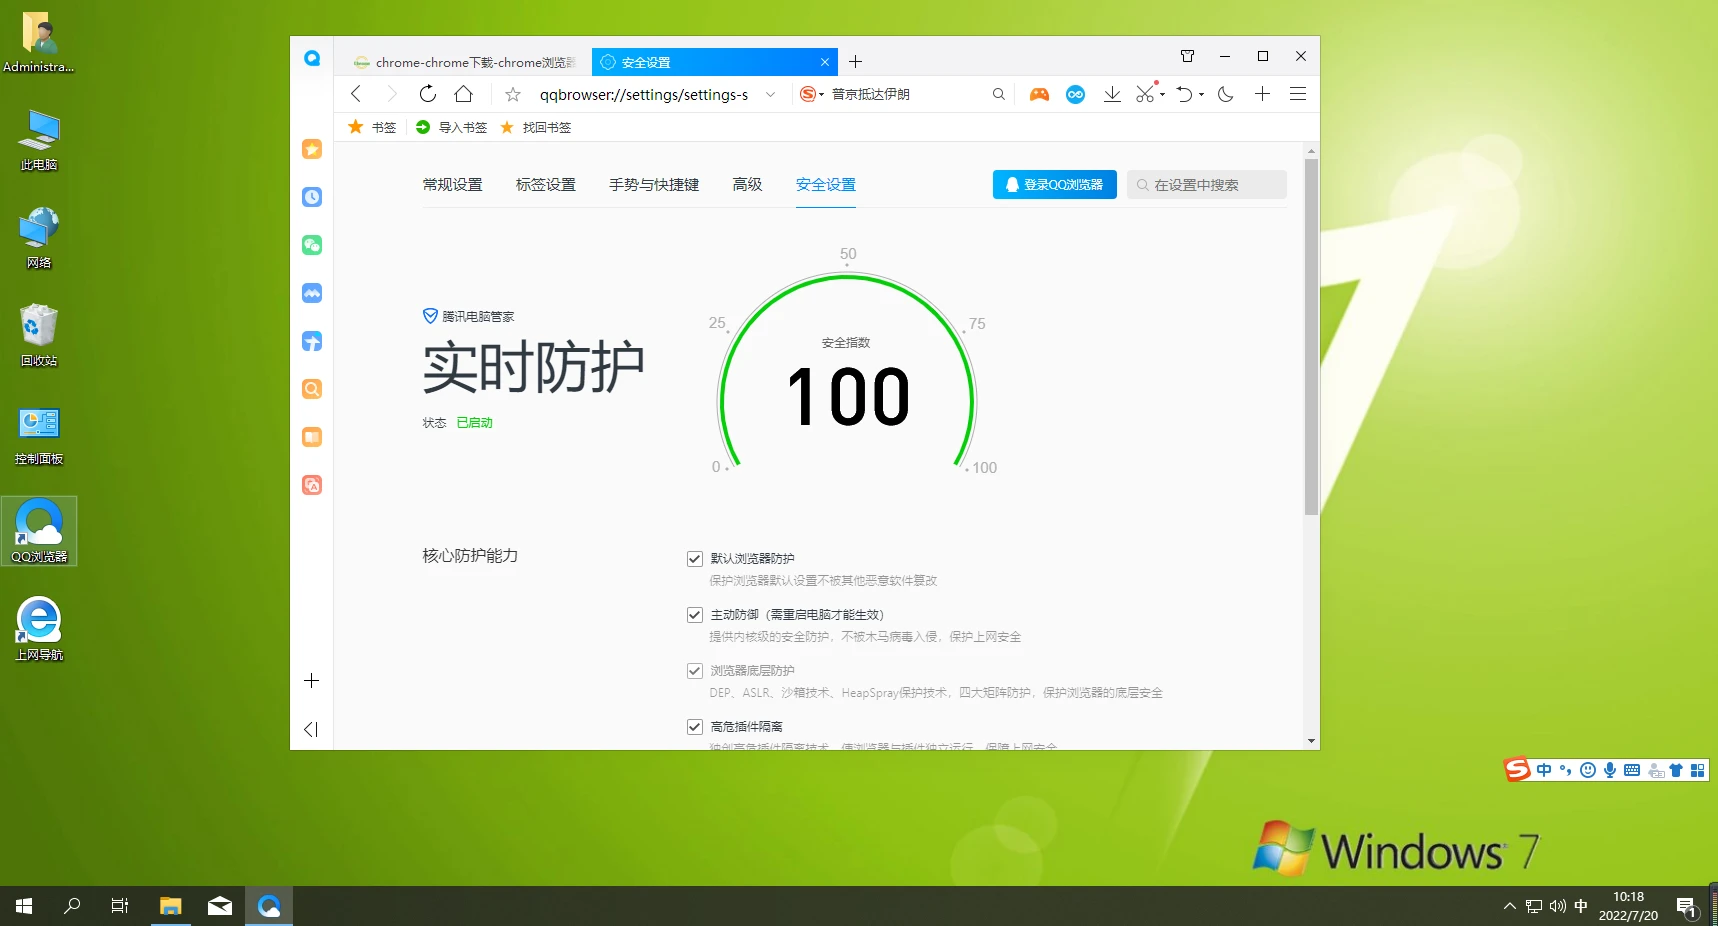
Task: Uncheck 默认浏览器防护 checkbox
Action: pos(695,559)
